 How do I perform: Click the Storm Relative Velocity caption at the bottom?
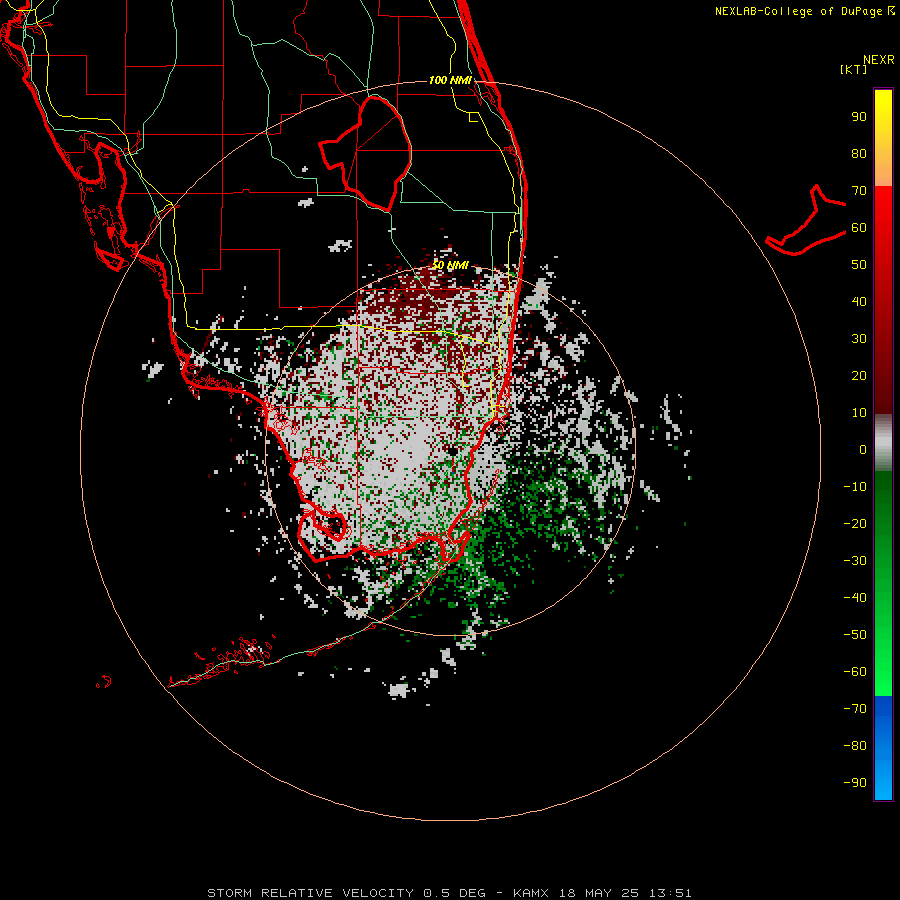tap(449, 893)
